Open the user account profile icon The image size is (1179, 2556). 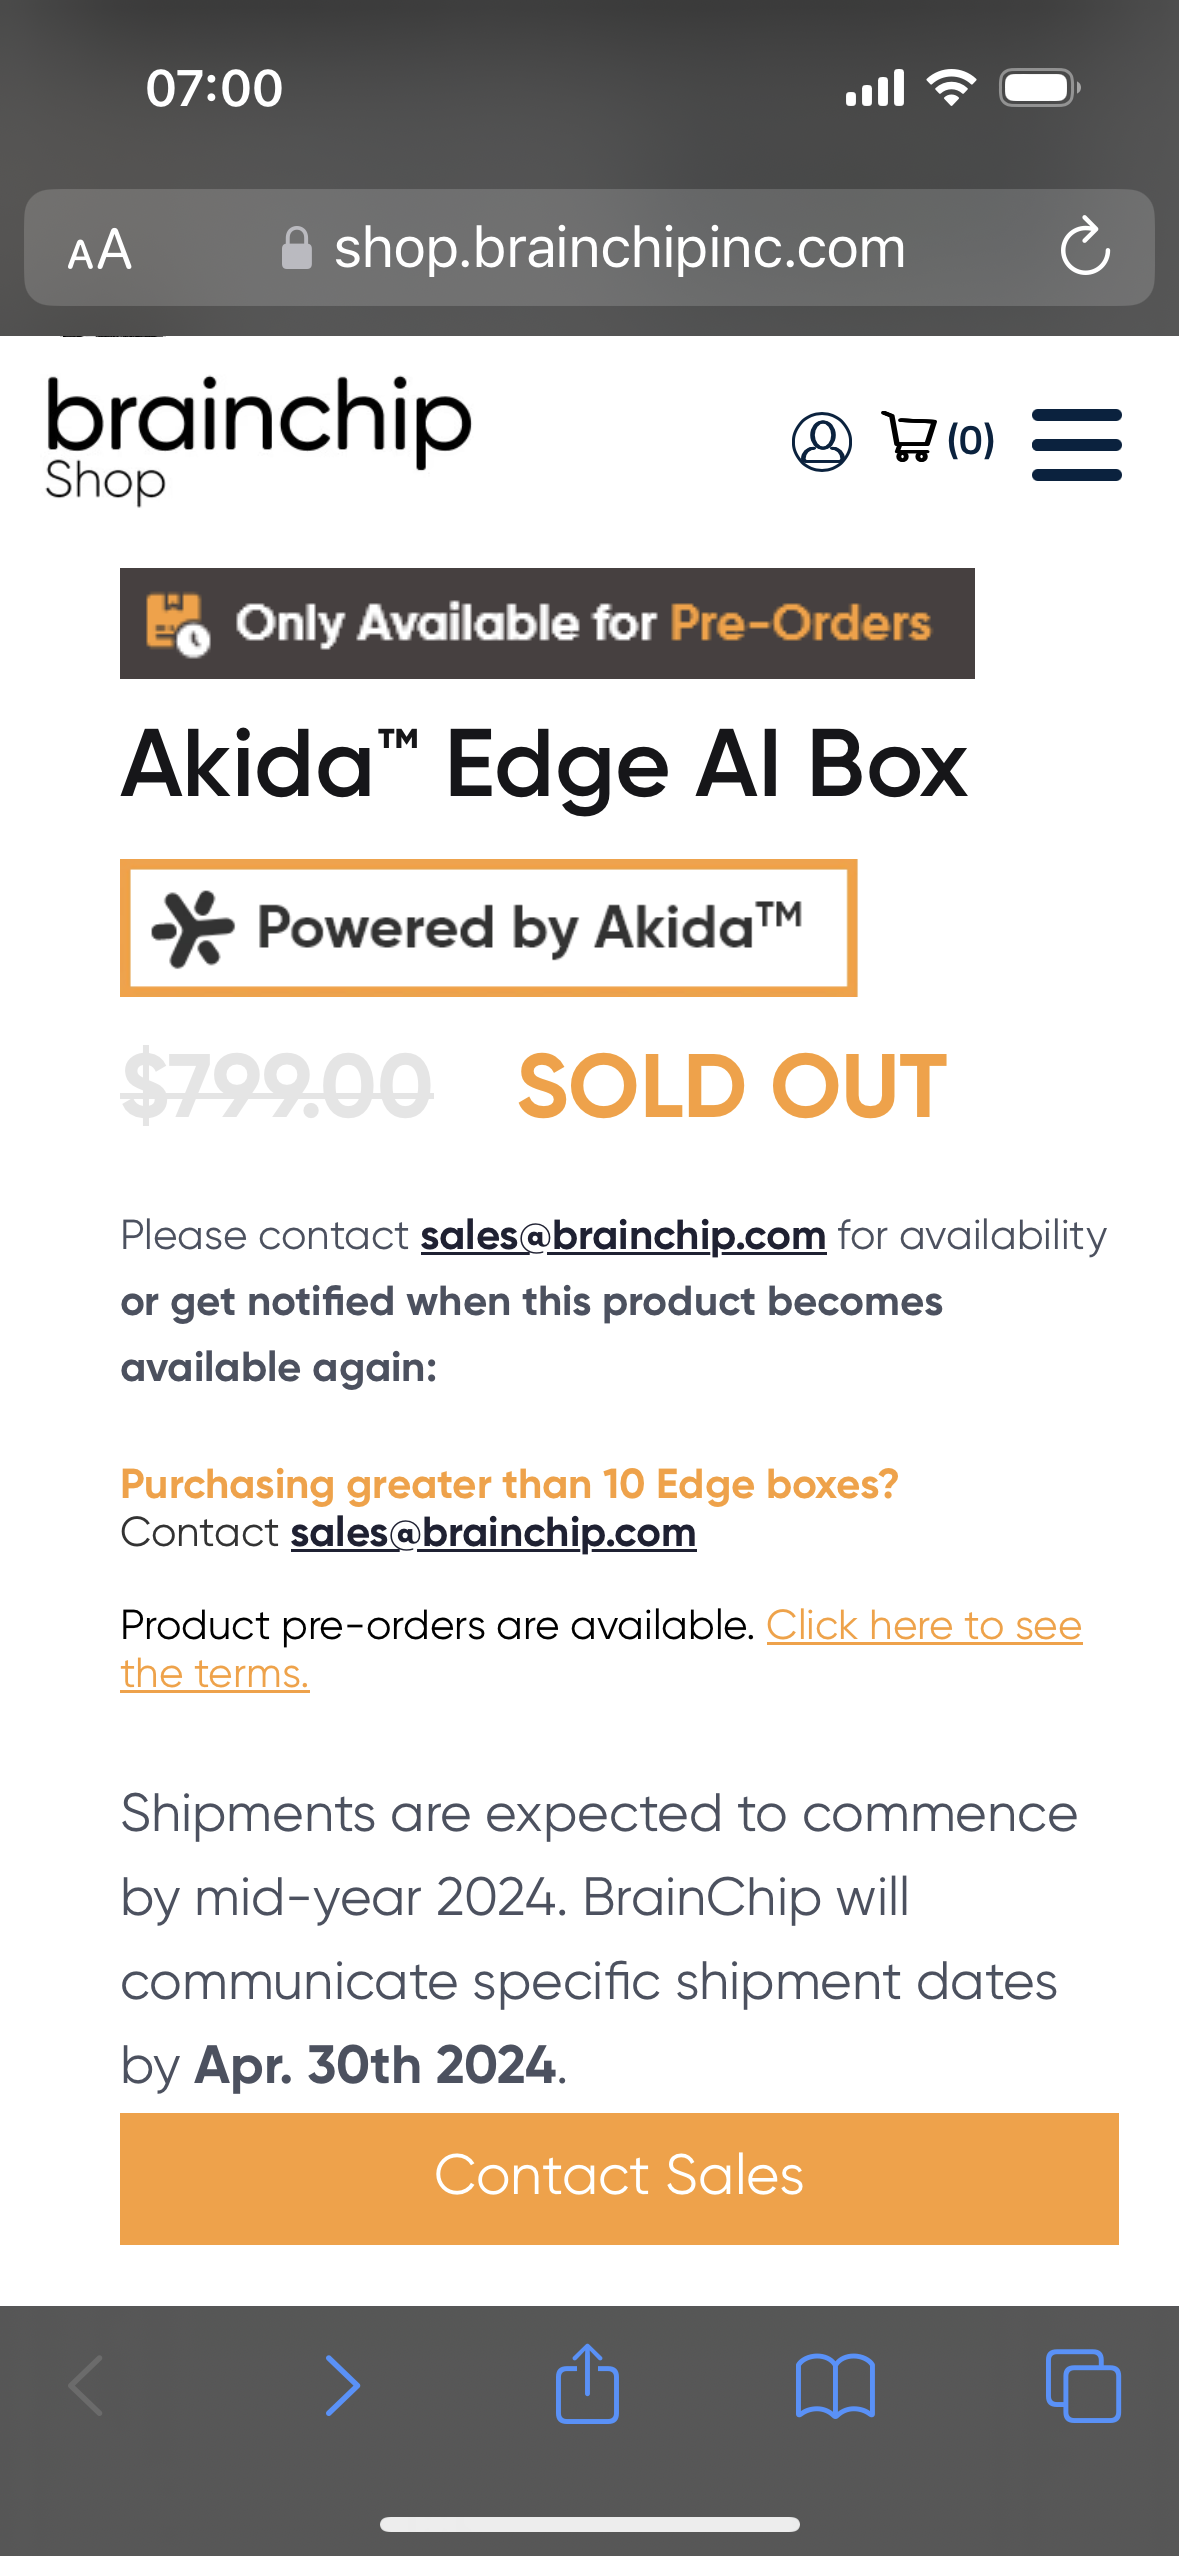(821, 441)
